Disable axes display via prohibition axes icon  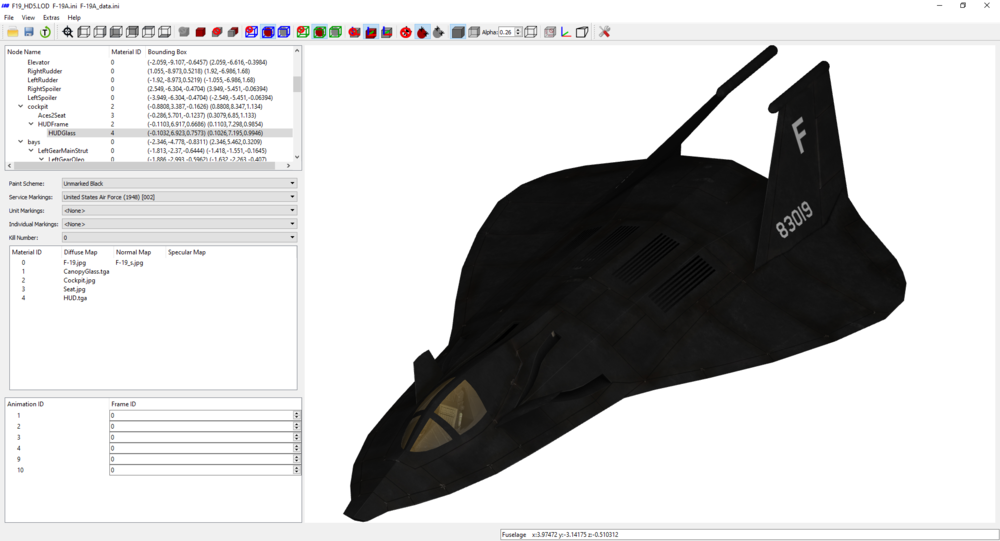click(355, 32)
